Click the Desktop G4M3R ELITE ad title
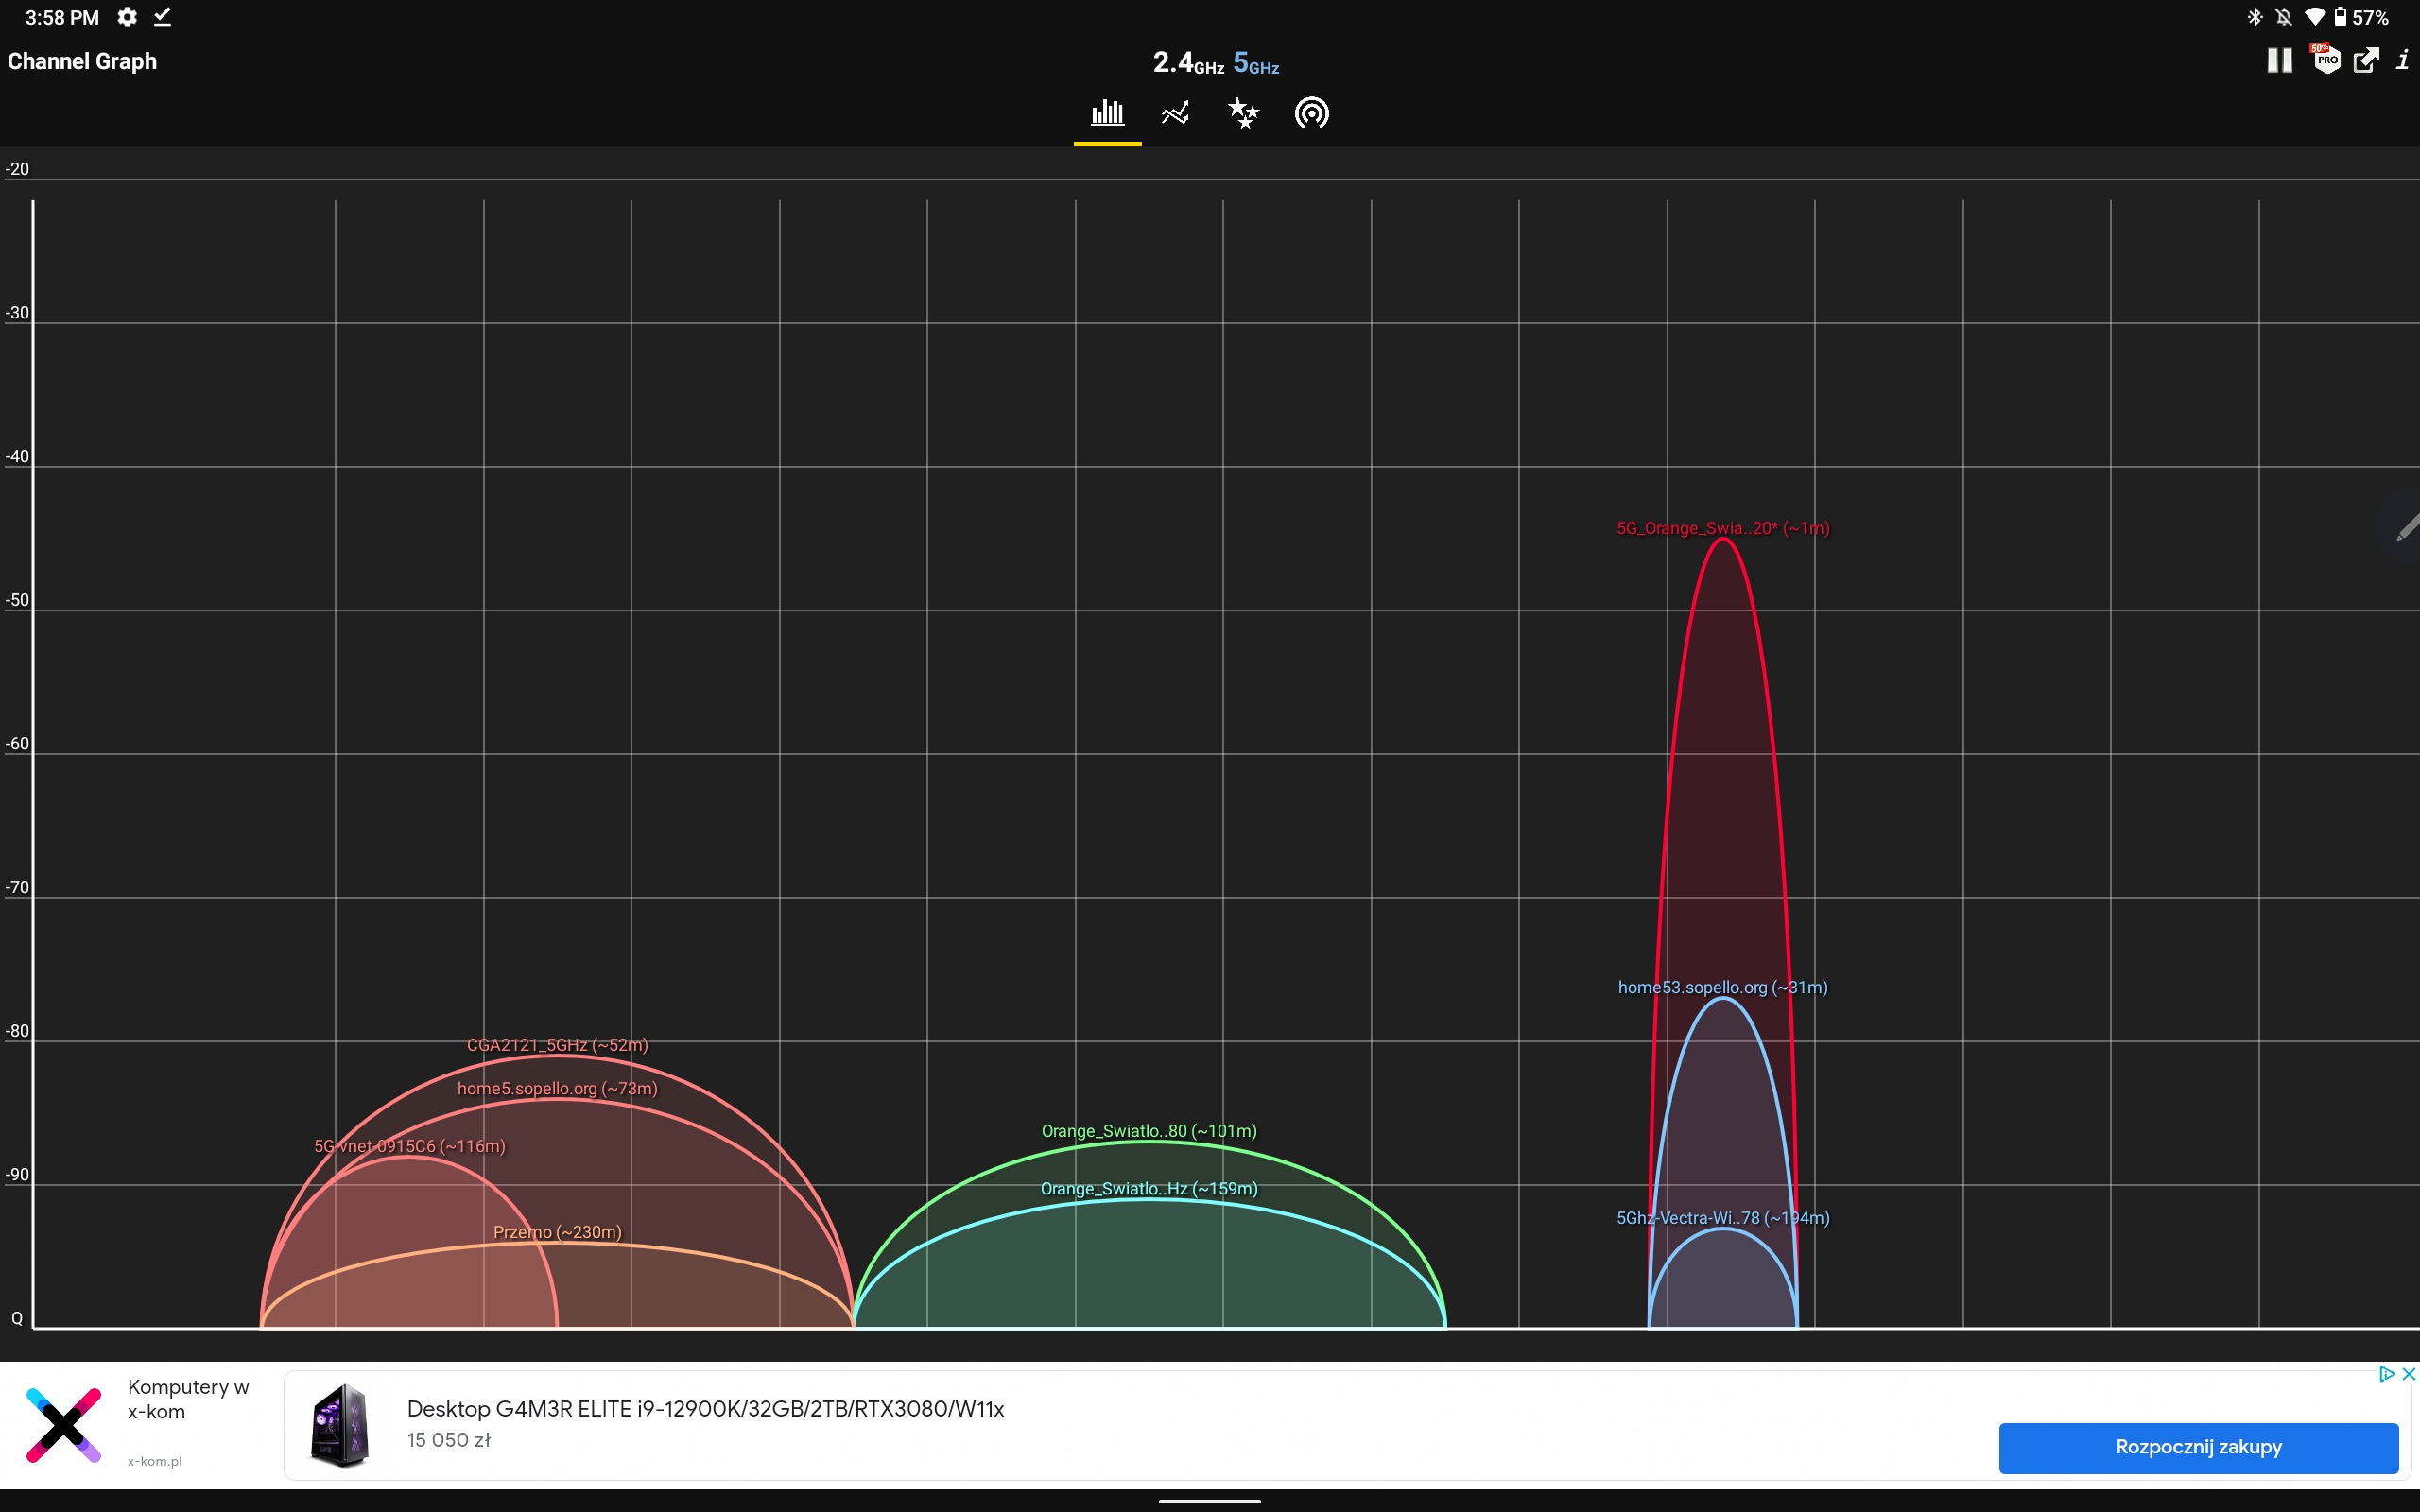The width and height of the screenshot is (2420, 1512). (x=705, y=1409)
